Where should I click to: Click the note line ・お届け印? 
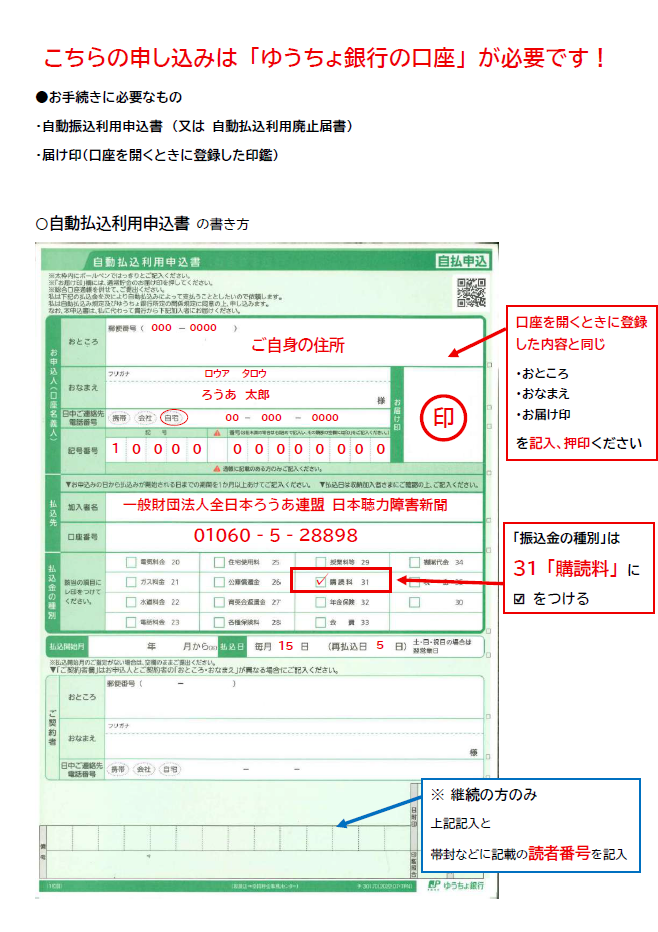[543, 415]
